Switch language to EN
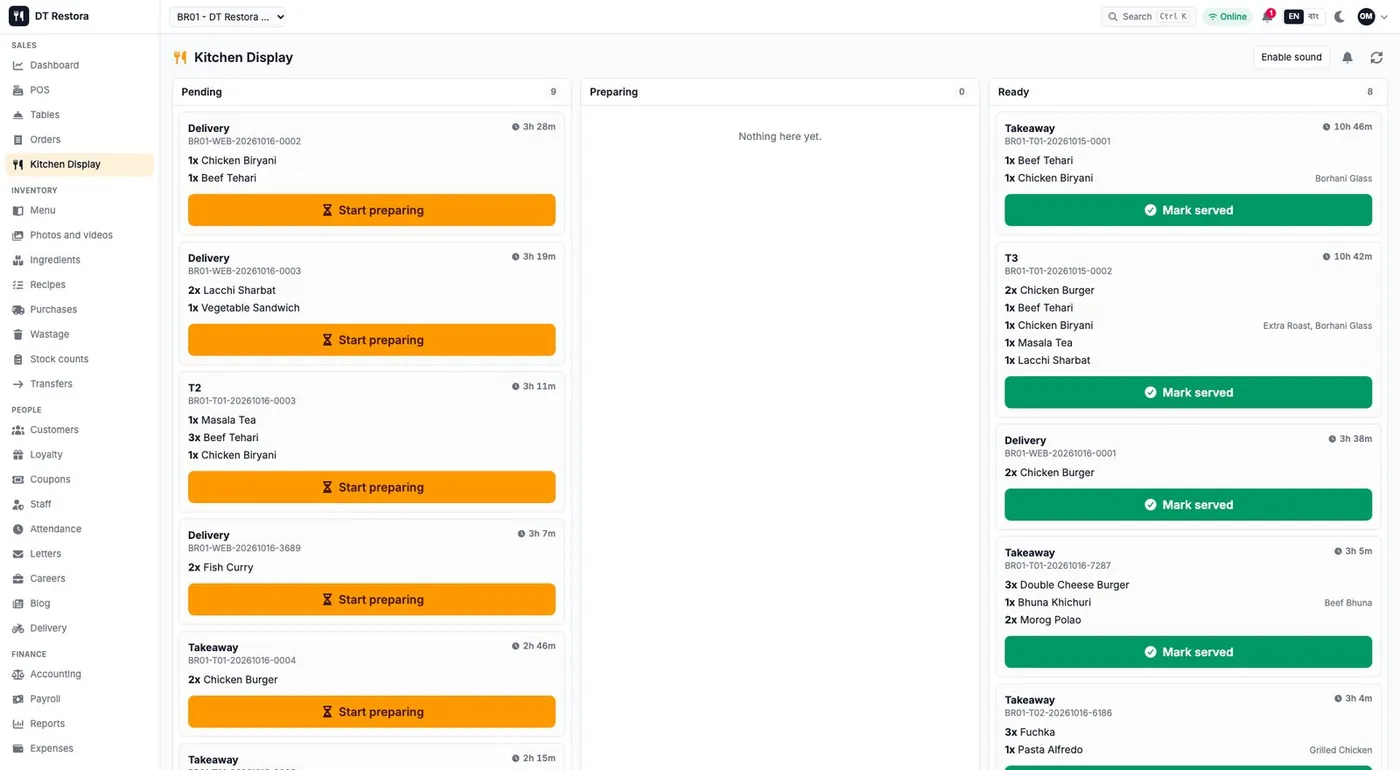 coord(1294,17)
